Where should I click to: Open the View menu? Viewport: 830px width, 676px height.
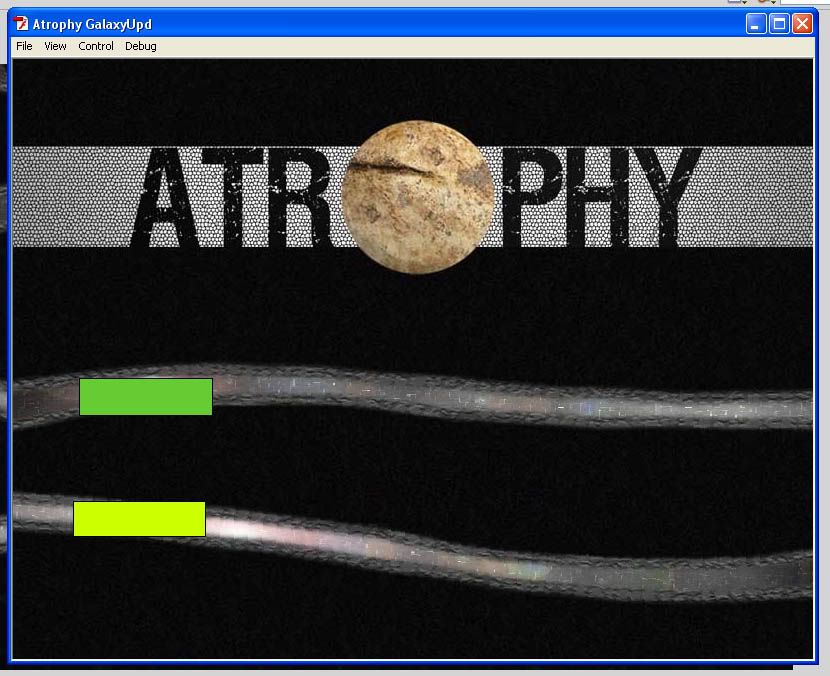point(55,46)
